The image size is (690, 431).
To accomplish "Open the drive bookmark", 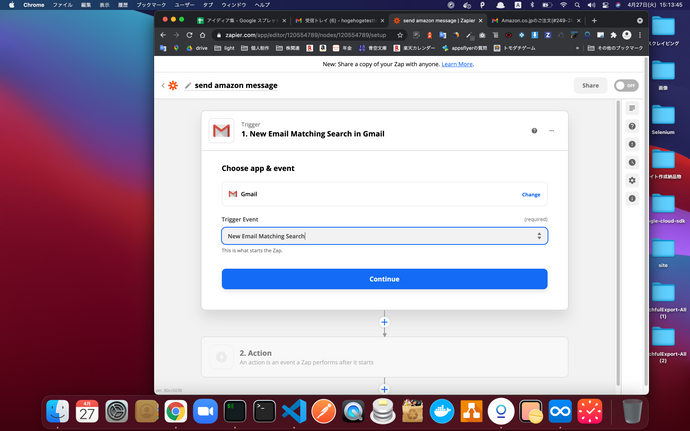I will 197,48.
